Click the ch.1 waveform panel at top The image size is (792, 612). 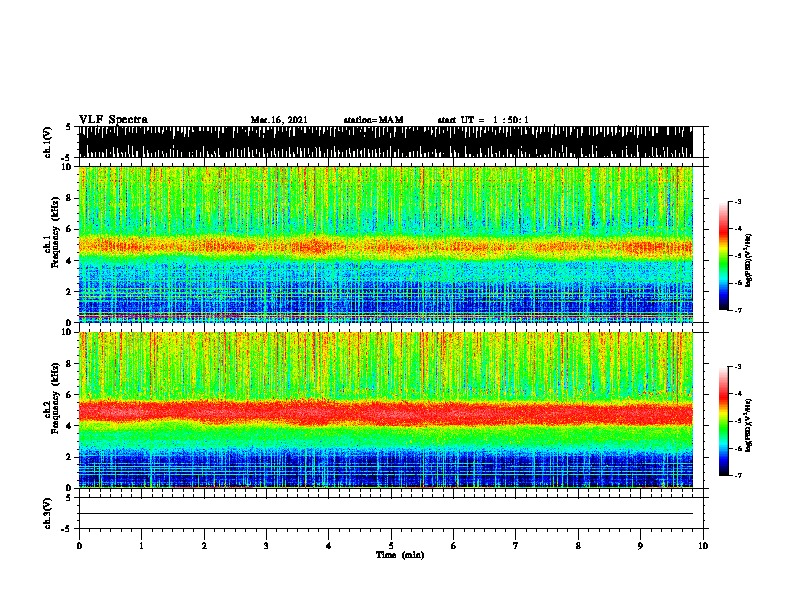(385, 142)
